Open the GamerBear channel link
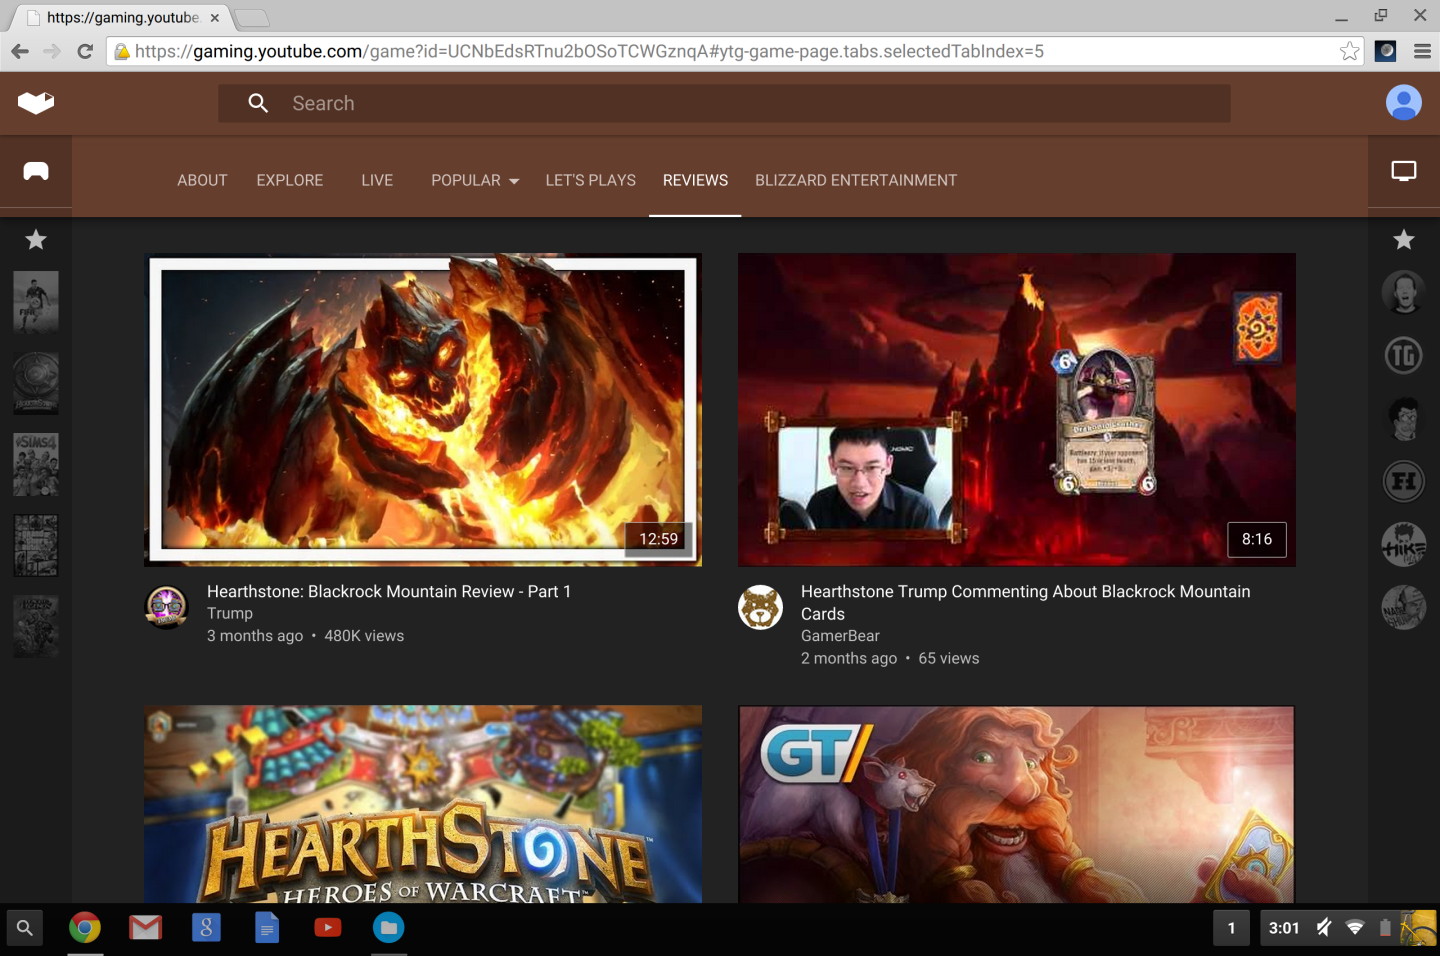The width and height of the screenshot is (1440, 956). pyautogui.click(x=840, y=636)
